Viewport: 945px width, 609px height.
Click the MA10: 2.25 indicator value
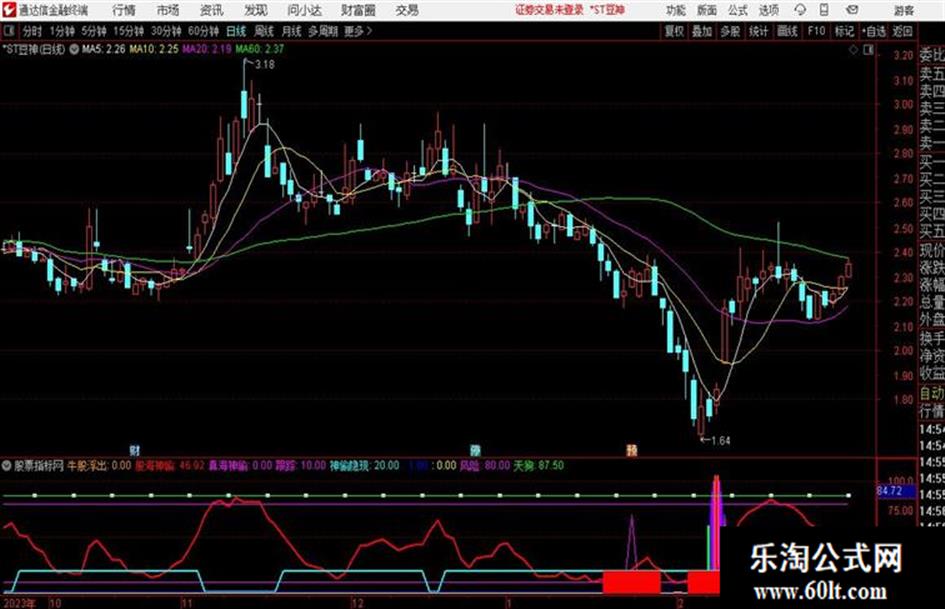tap(154, 49)
